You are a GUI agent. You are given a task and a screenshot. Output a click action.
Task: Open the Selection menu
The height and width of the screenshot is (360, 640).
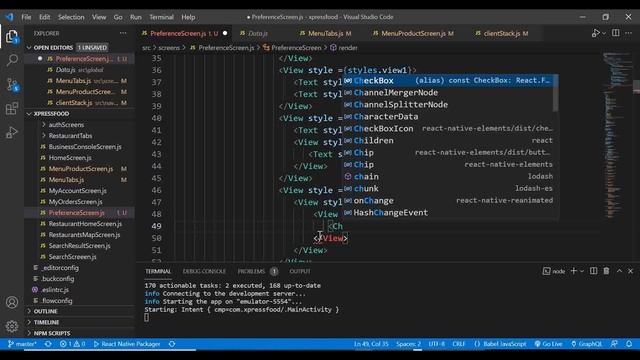[x=71, y=17]
